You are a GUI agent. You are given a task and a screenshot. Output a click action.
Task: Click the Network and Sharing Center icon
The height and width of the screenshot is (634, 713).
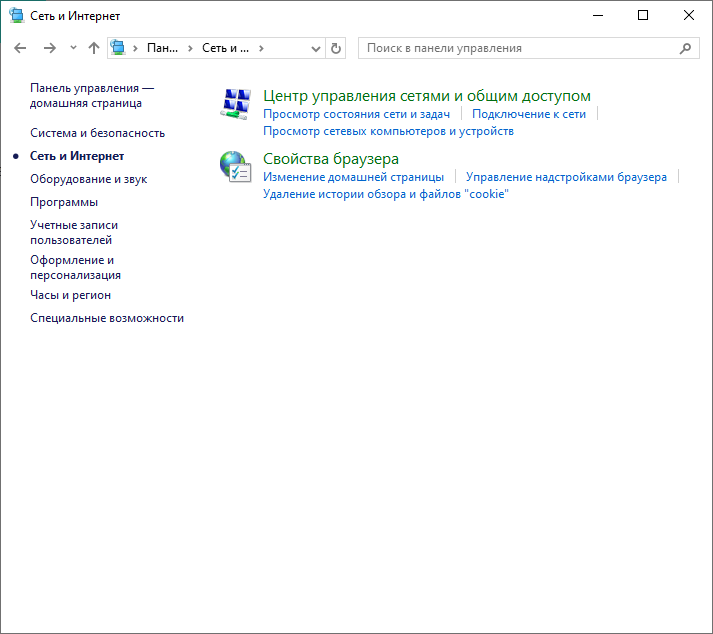(x=236, y=104)
